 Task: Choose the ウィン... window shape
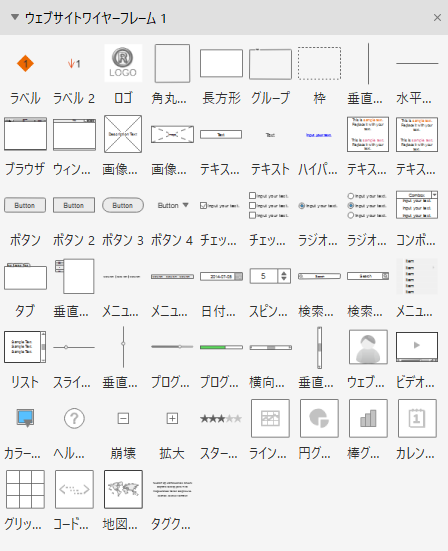point(74,135)
